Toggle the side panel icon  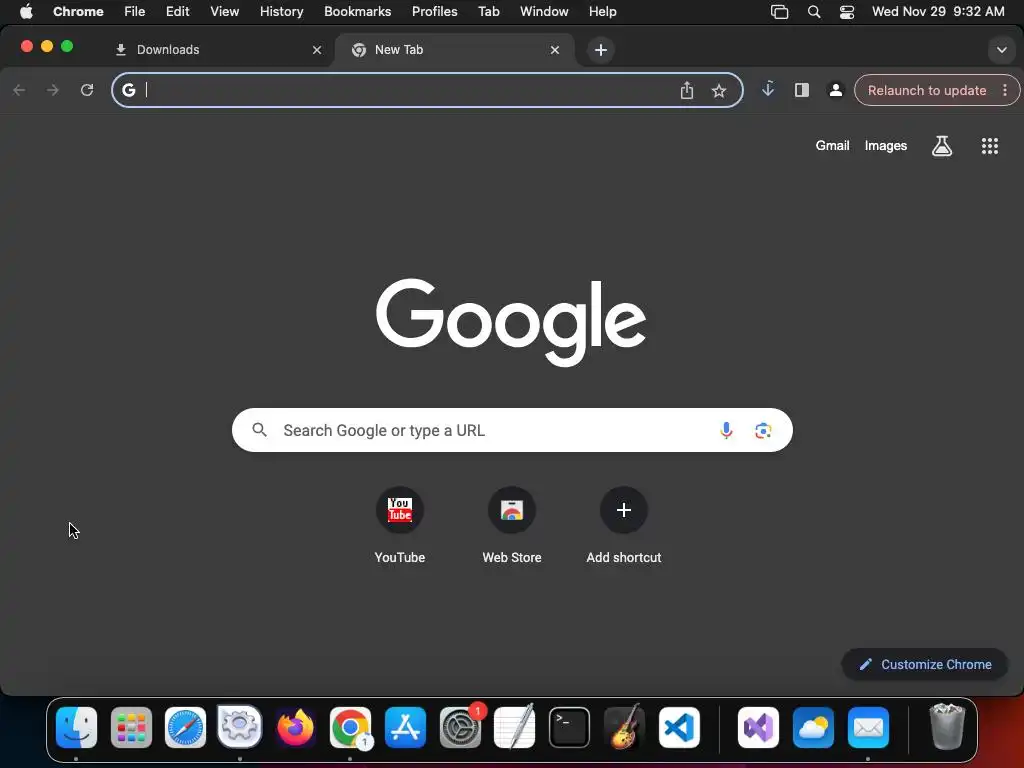coord(802,90)
